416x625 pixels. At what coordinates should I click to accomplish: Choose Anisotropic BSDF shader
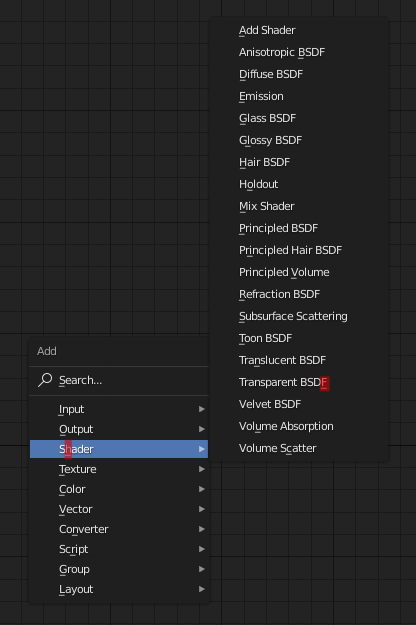click(299, 52)
